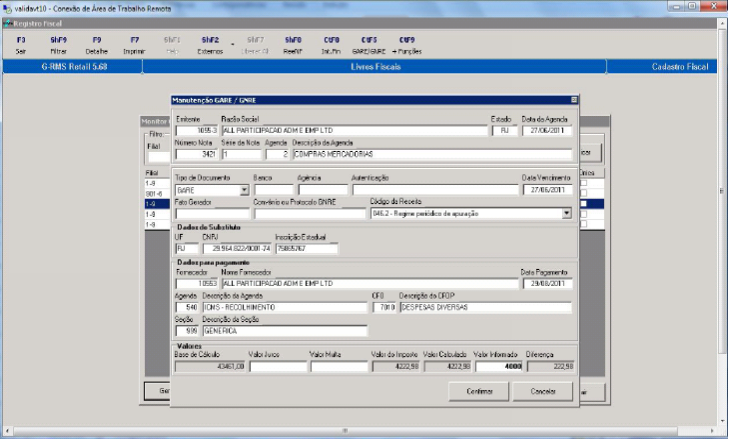Select the F7 Imprimir toolbar item

coord(134,44)
